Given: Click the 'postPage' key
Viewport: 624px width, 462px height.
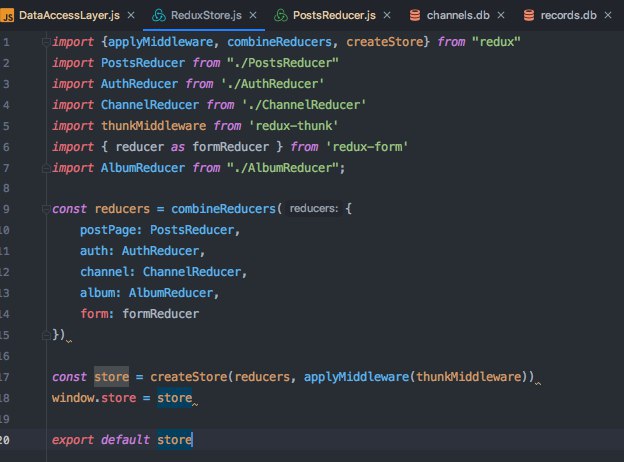Looking at the screenshot, I should tap(107, 230).
